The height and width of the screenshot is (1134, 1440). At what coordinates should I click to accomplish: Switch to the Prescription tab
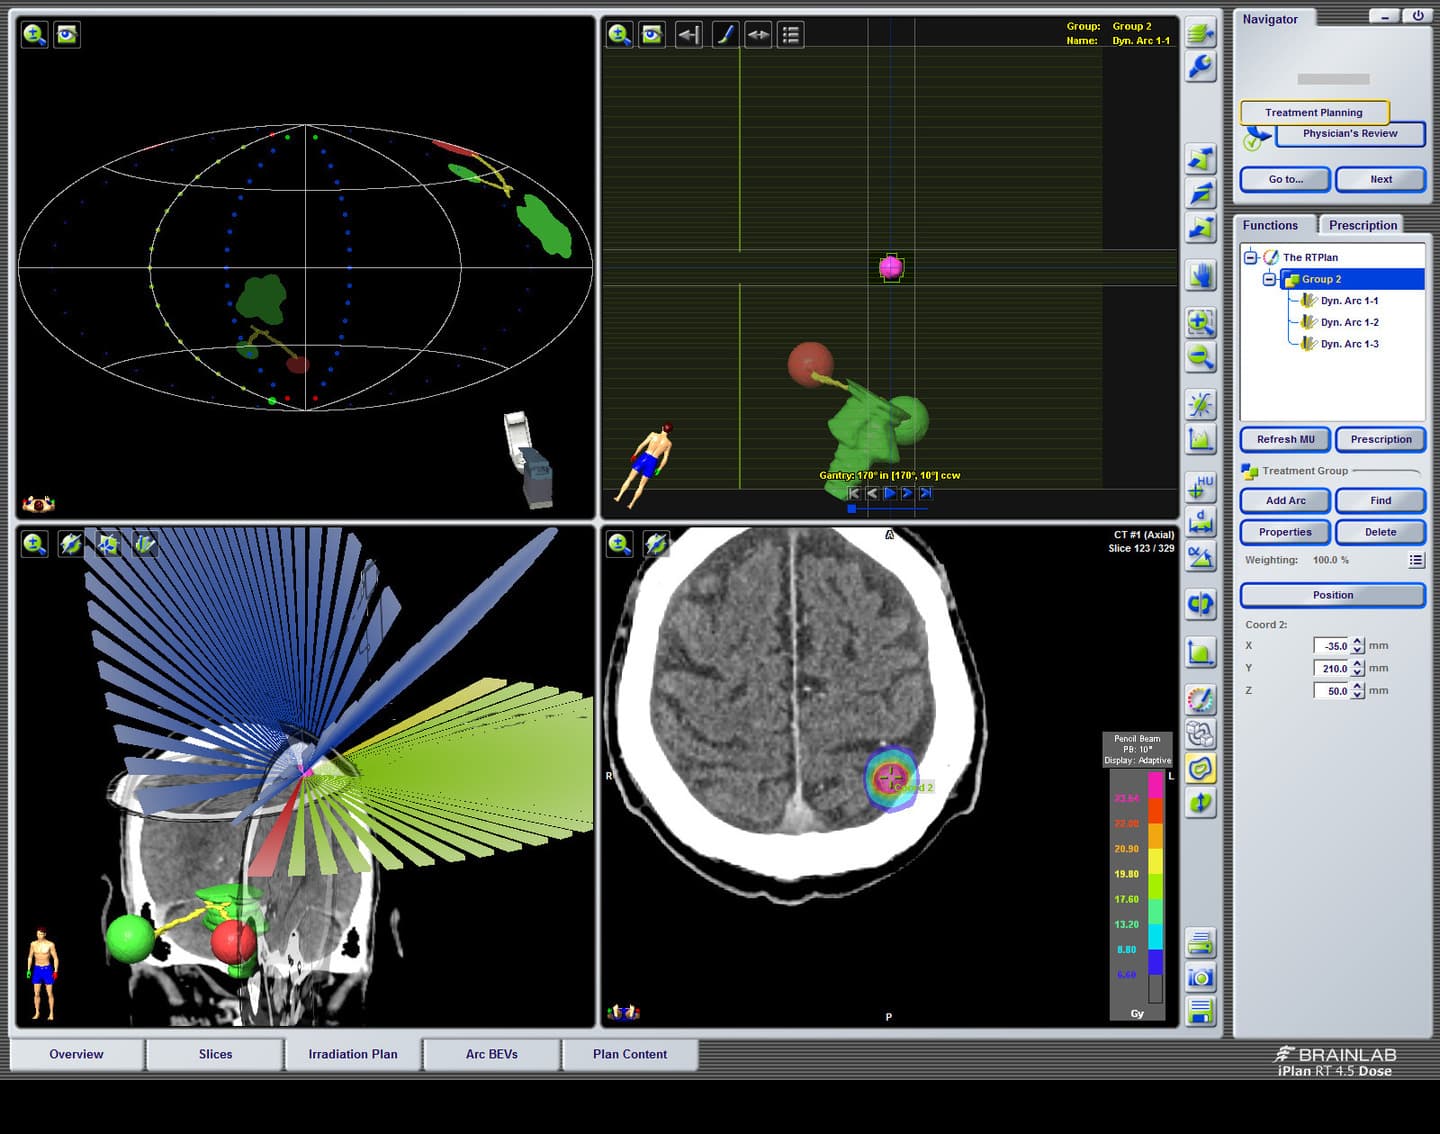click(1362, 226)
